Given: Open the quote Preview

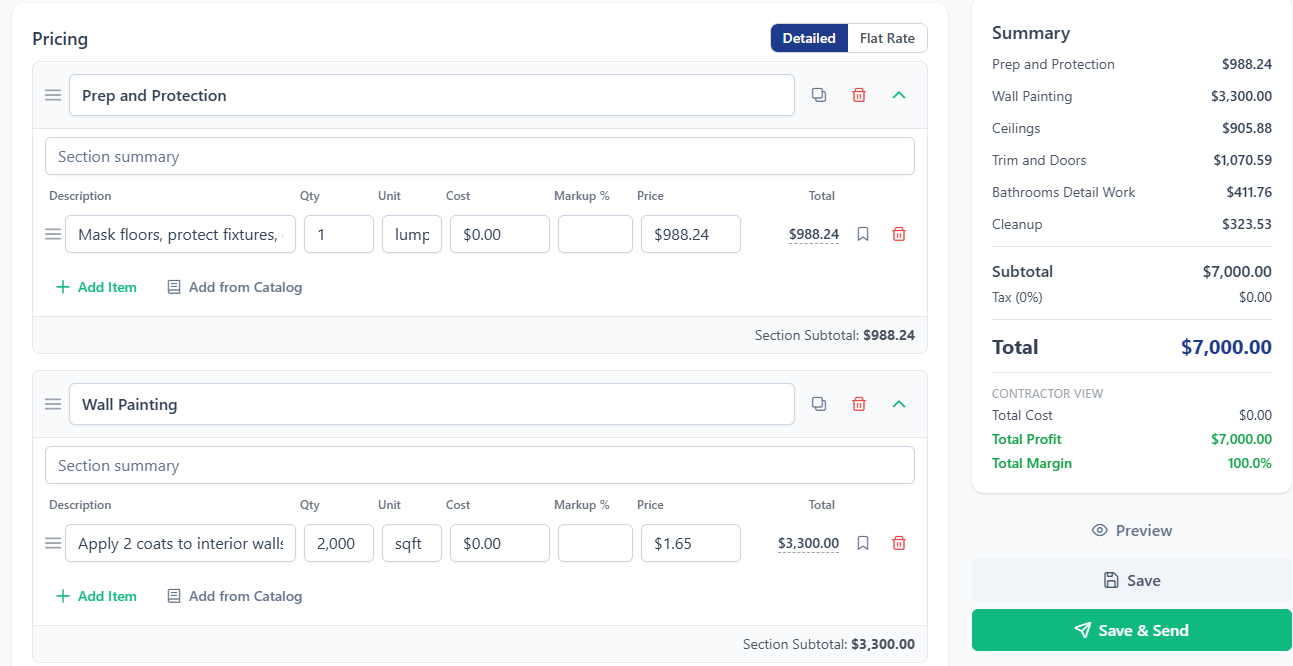Looking at the screenshot, I should pos(1132,531).
